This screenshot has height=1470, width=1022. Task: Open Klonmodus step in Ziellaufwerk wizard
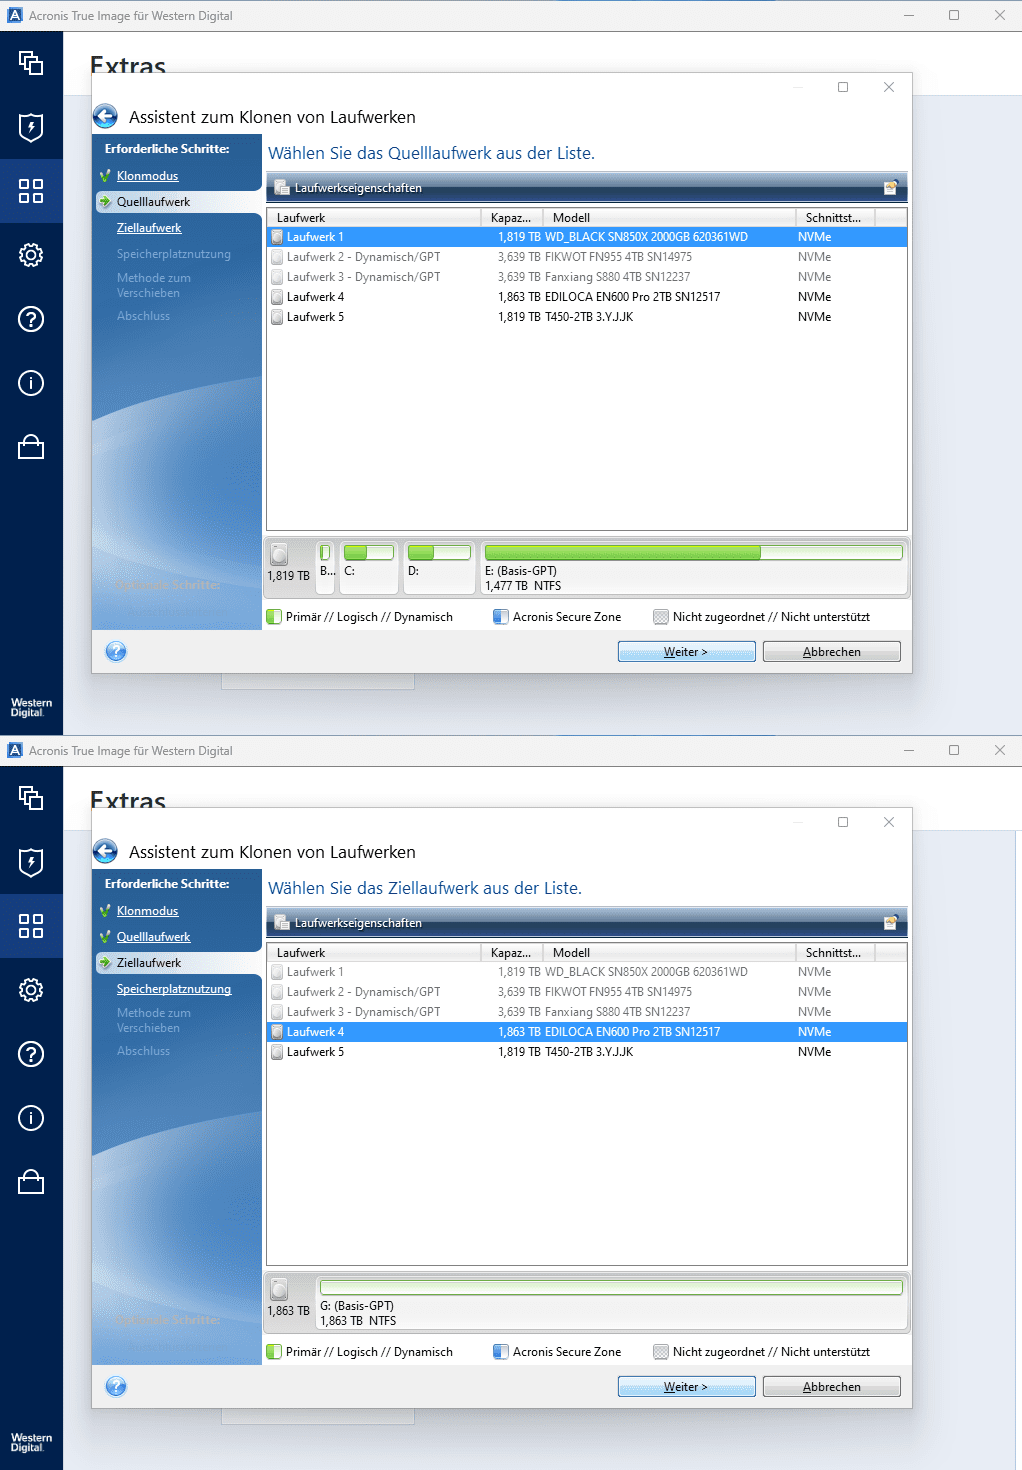click(x=147, y=911)
